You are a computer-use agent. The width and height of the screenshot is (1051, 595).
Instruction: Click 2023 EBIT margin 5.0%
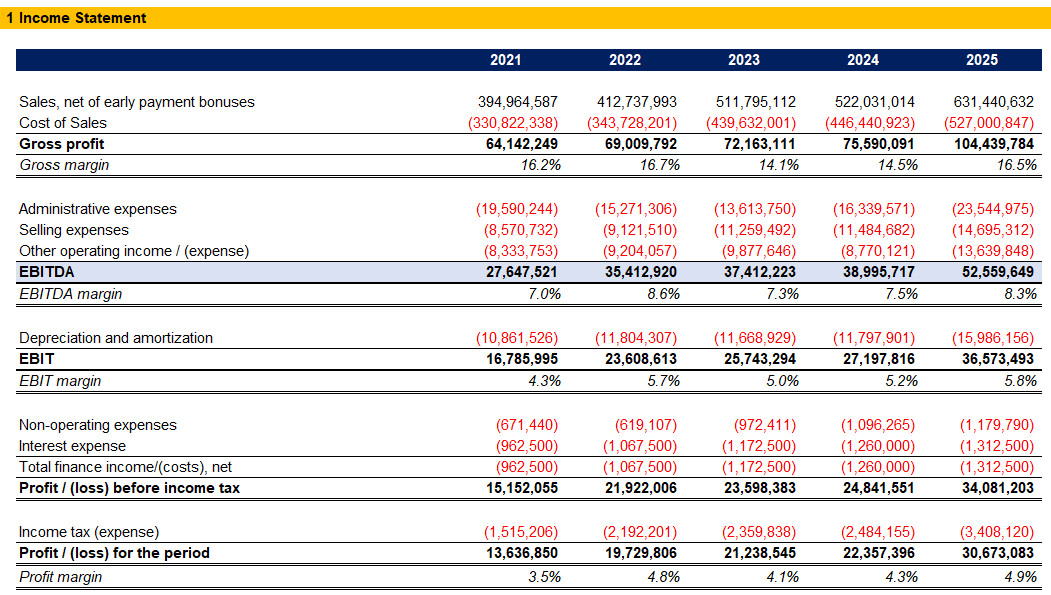tap(782, 381)
